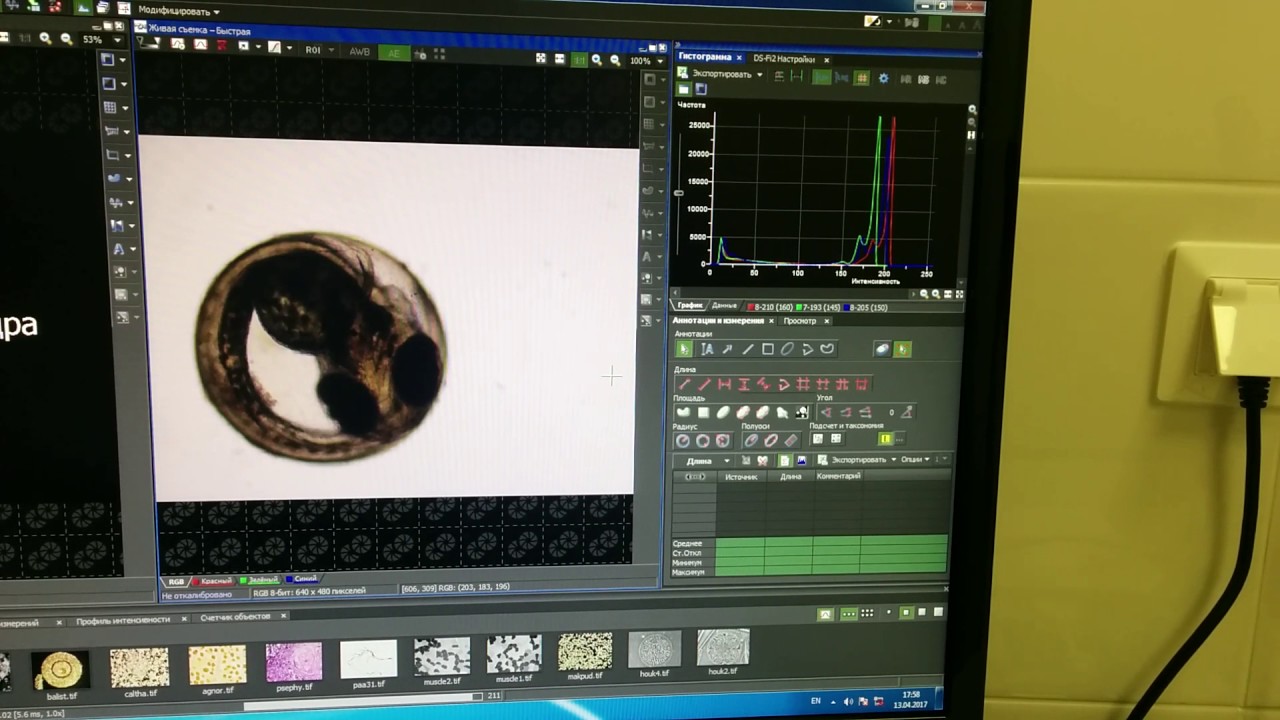The image size is (1280, 720).
Task: Choose the rectangle annotation tool
Action: coord(768,349)
